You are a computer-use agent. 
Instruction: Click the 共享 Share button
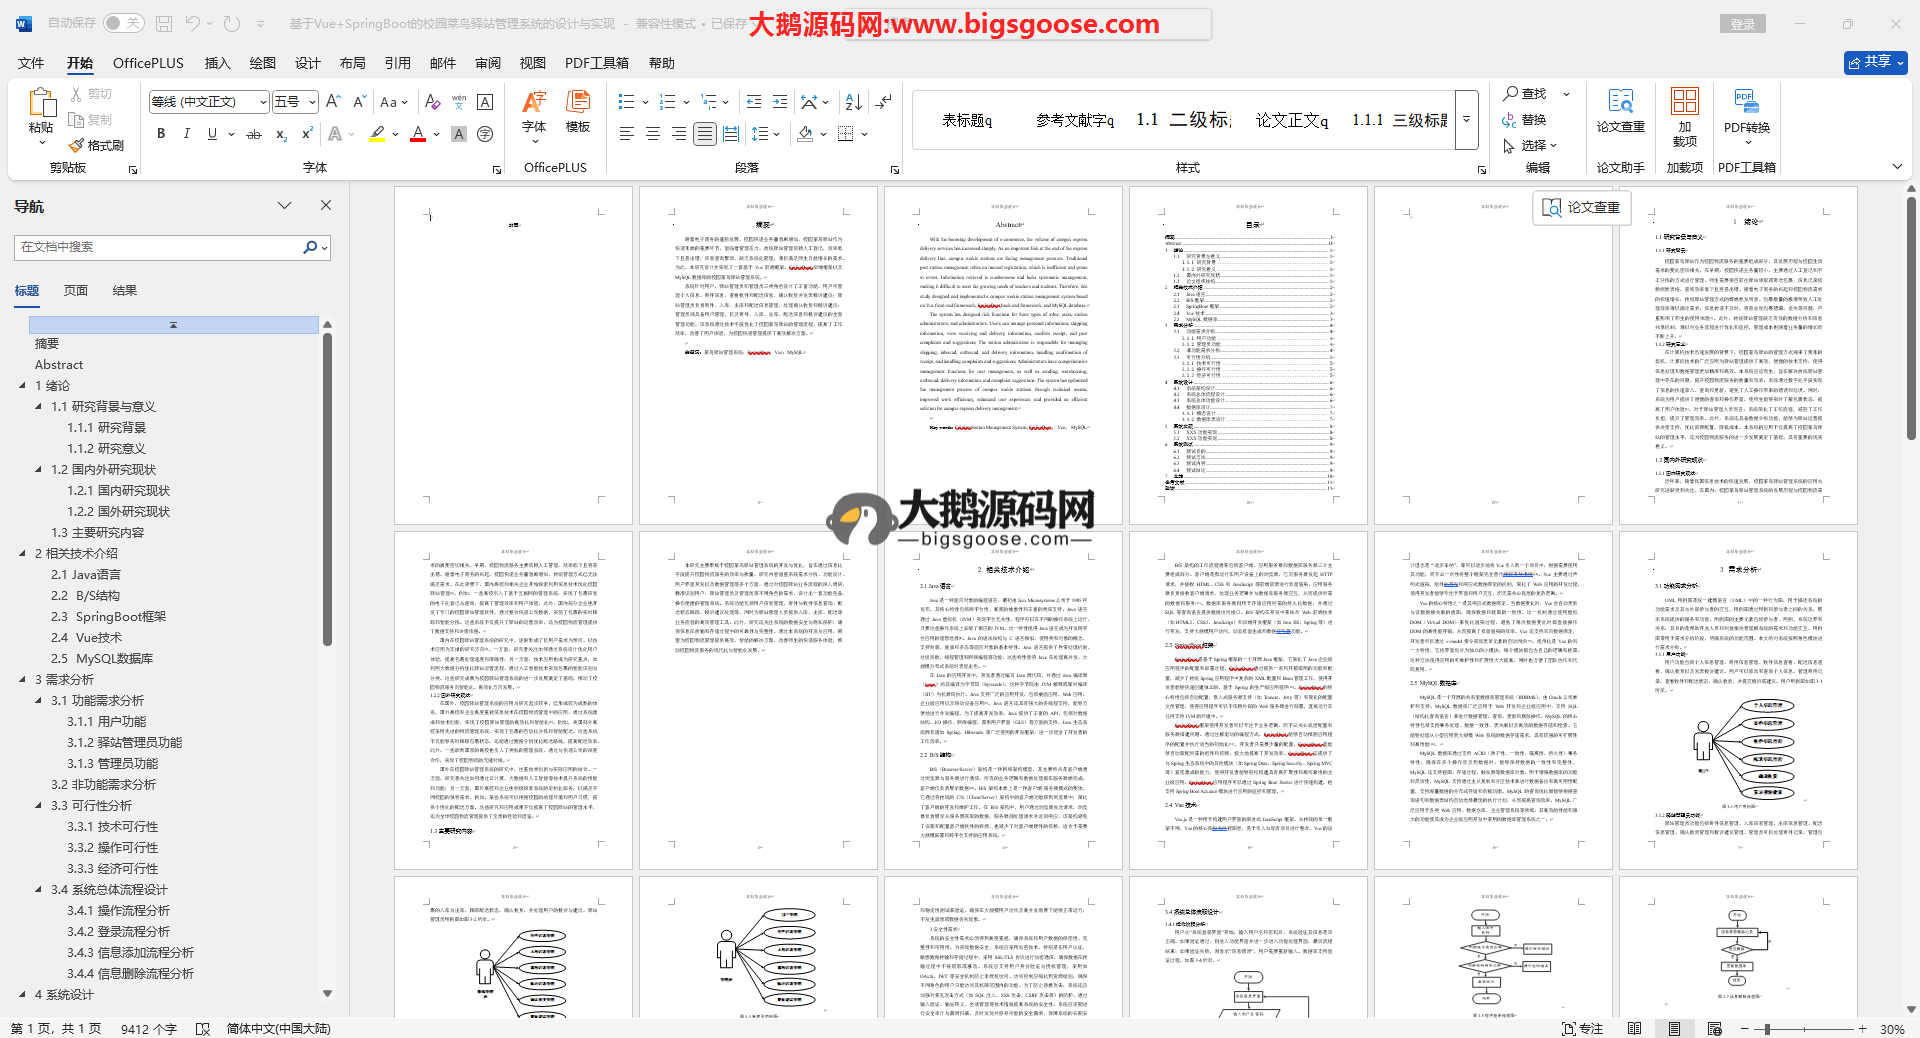click(1875, 62)
